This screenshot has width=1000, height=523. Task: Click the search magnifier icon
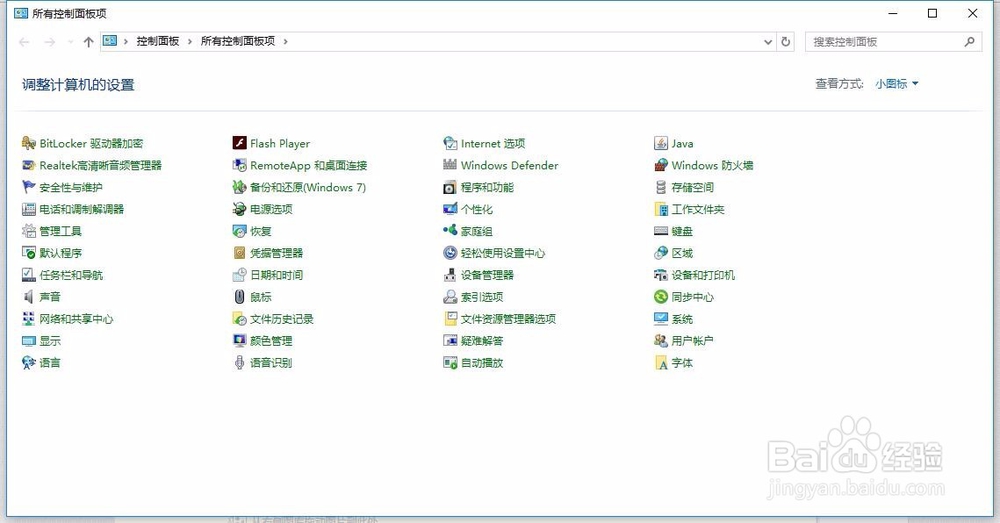point(969,41)
